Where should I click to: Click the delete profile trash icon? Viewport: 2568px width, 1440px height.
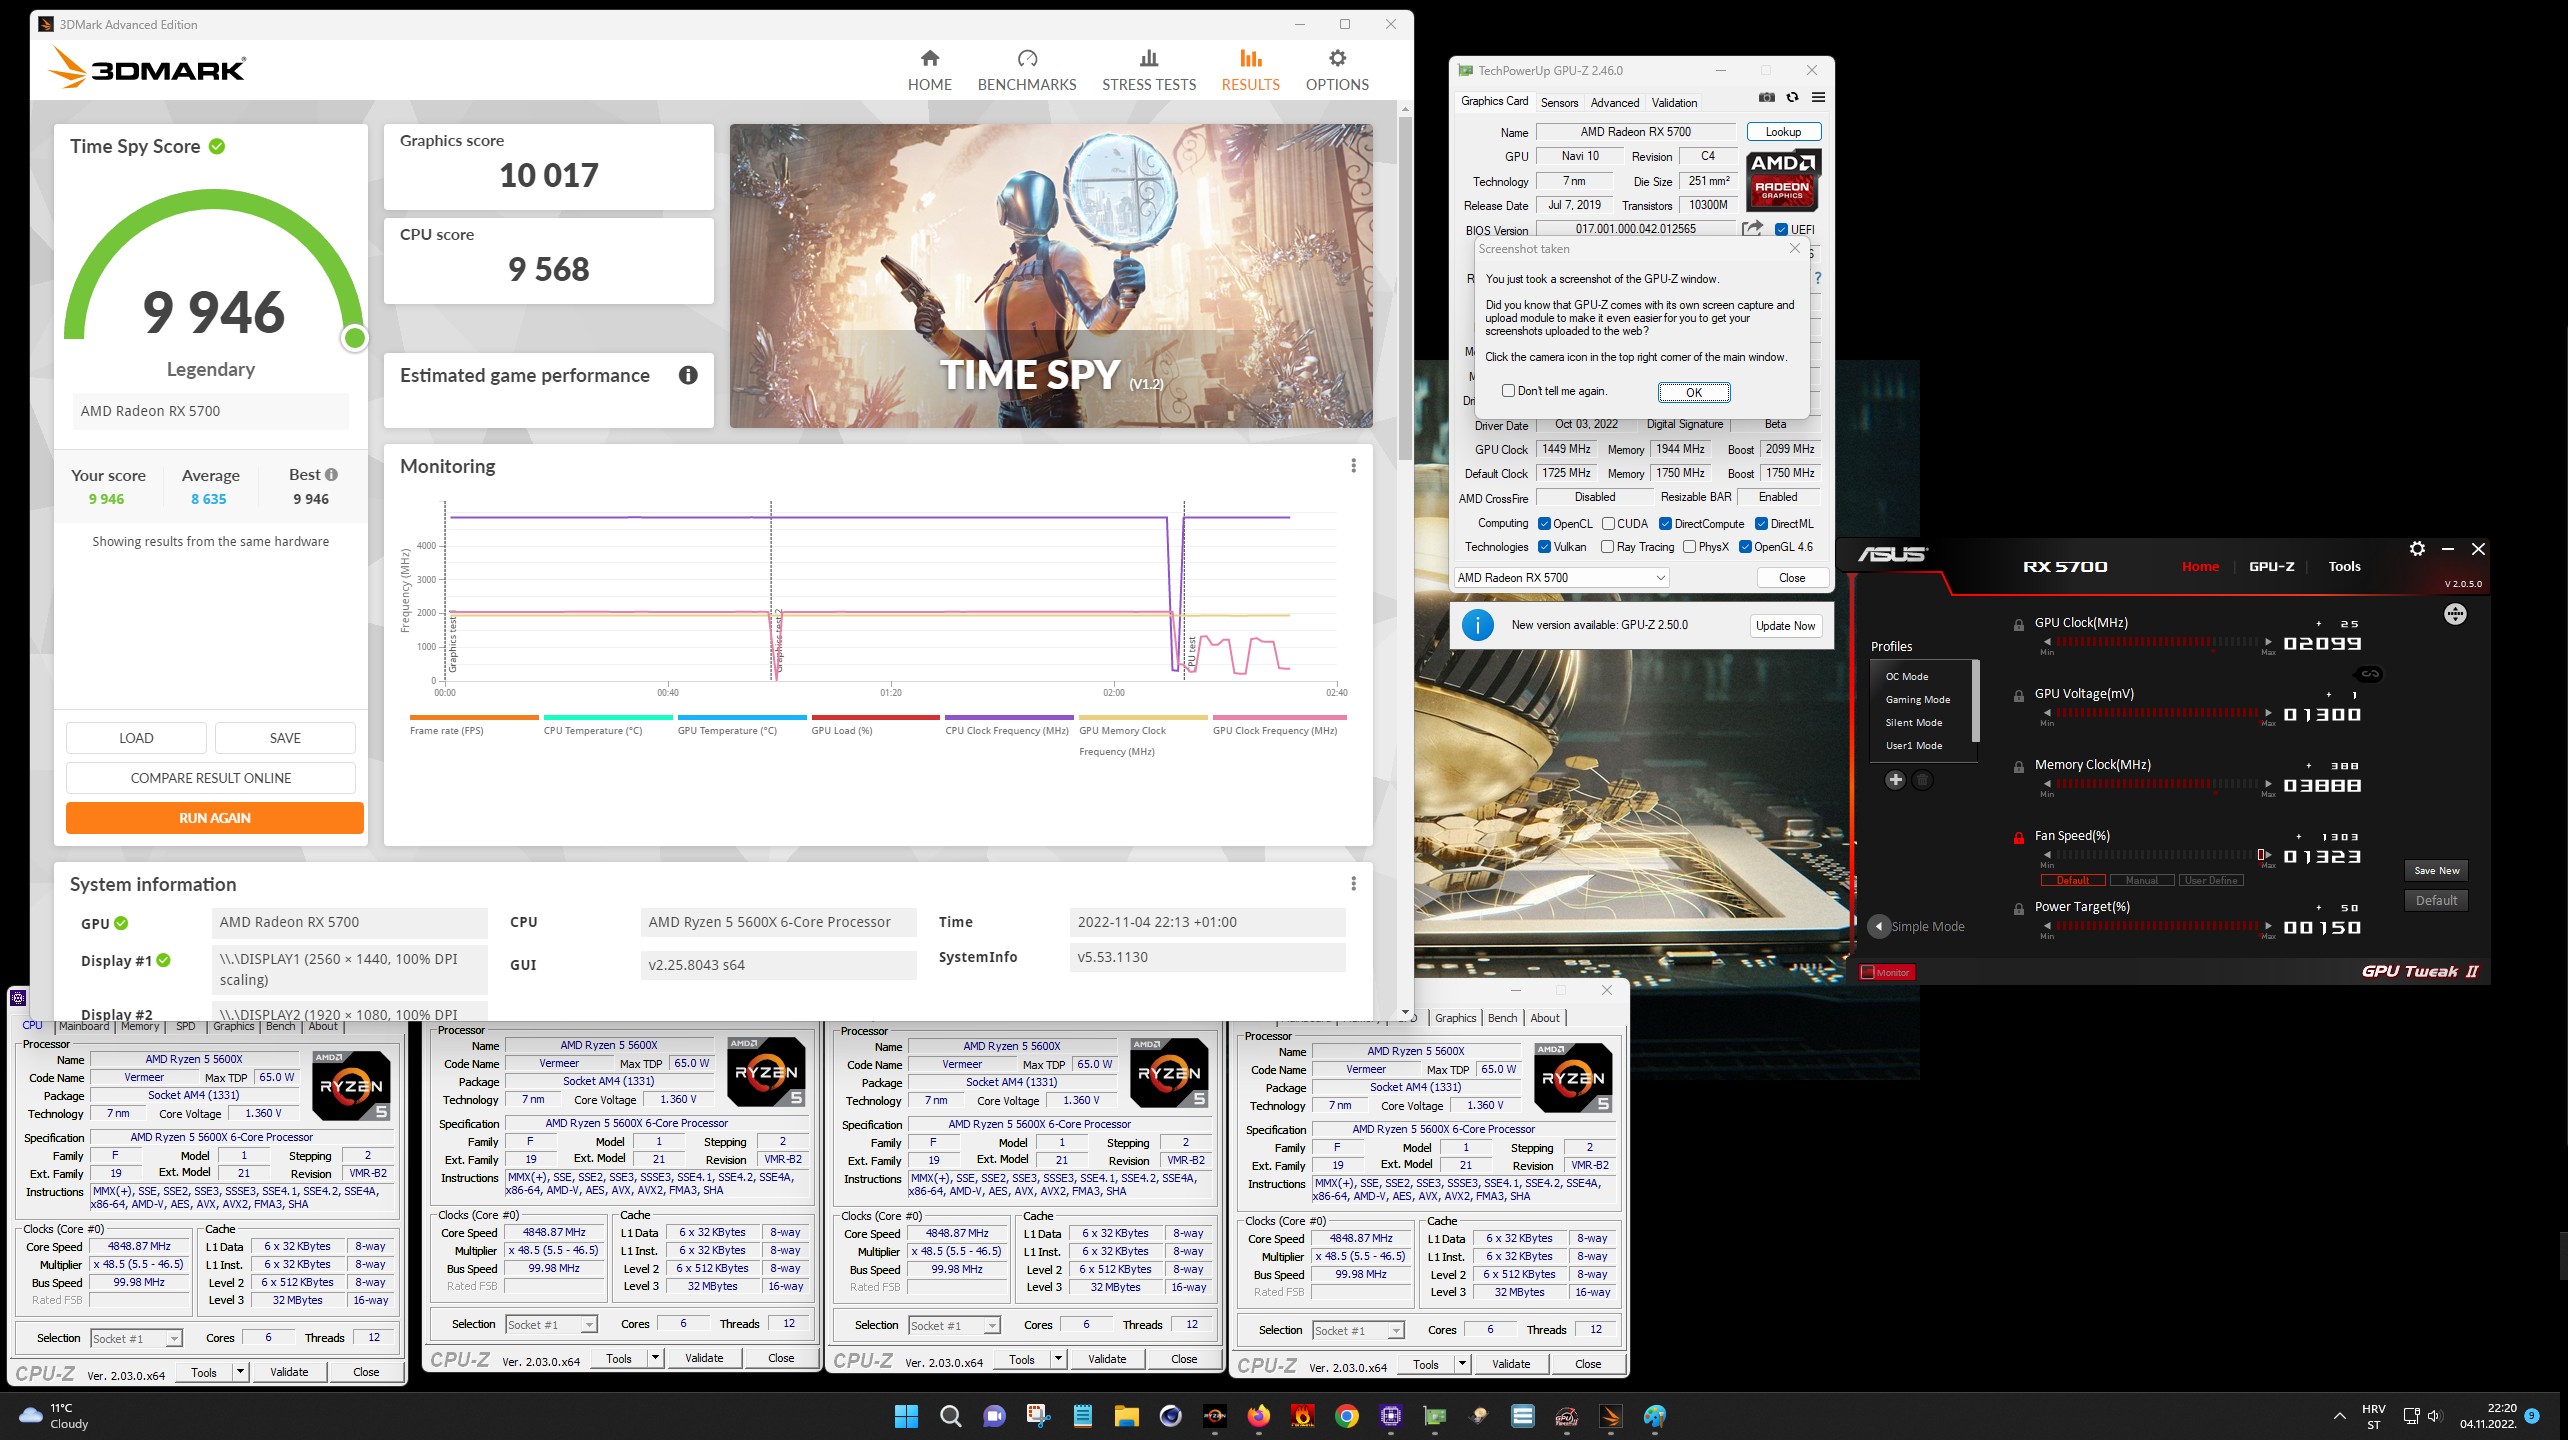pyautogui.click(x=1922, y=780)
